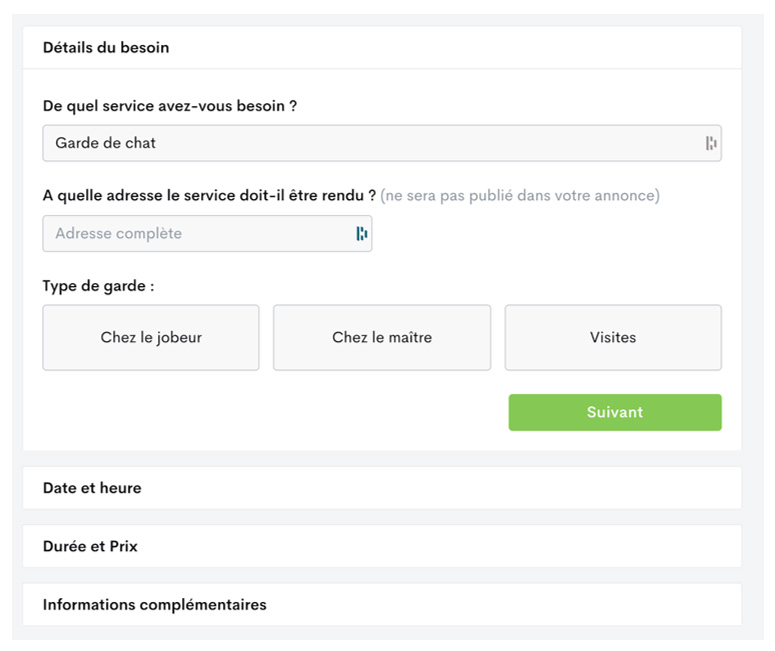Expand the "Date et heure" section
The width and height of the screenshot is (775, 651).
382,488
